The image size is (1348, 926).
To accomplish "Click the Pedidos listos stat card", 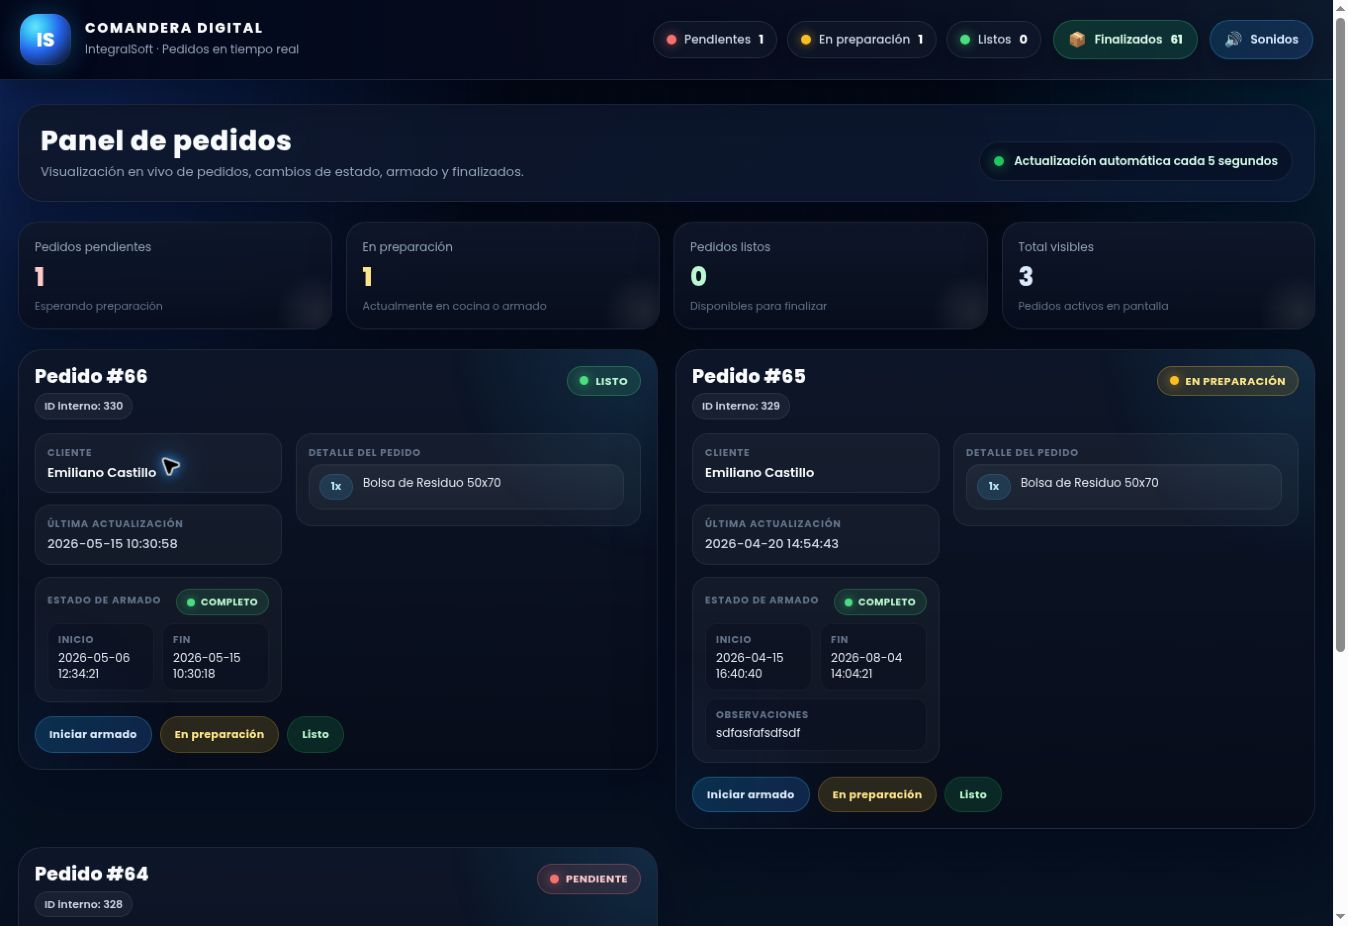I will coord(831,276).
